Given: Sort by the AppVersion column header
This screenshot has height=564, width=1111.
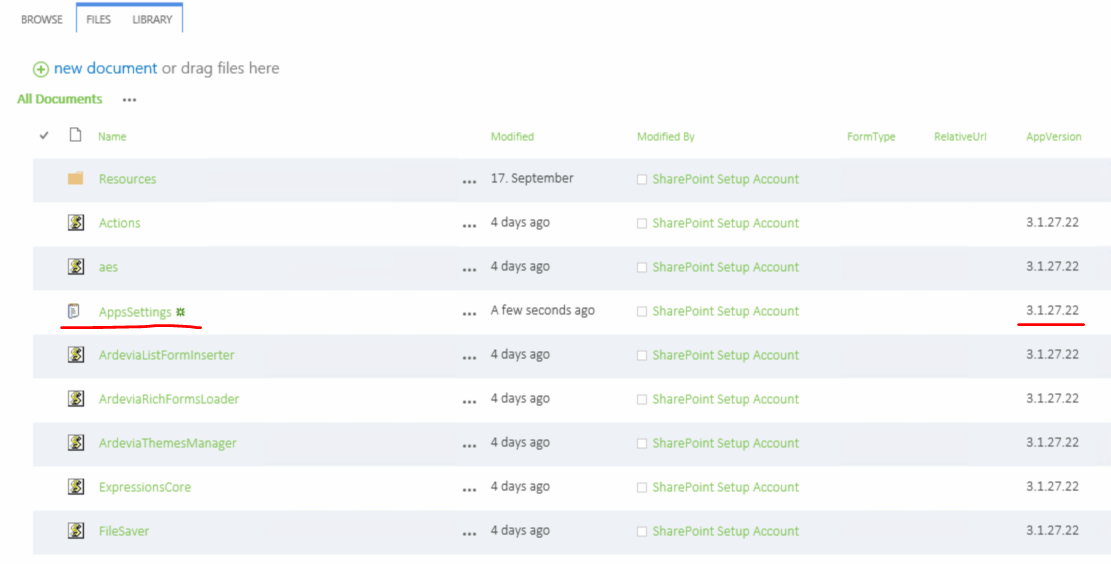Looking at the screenshot, I should (1053, 137).
